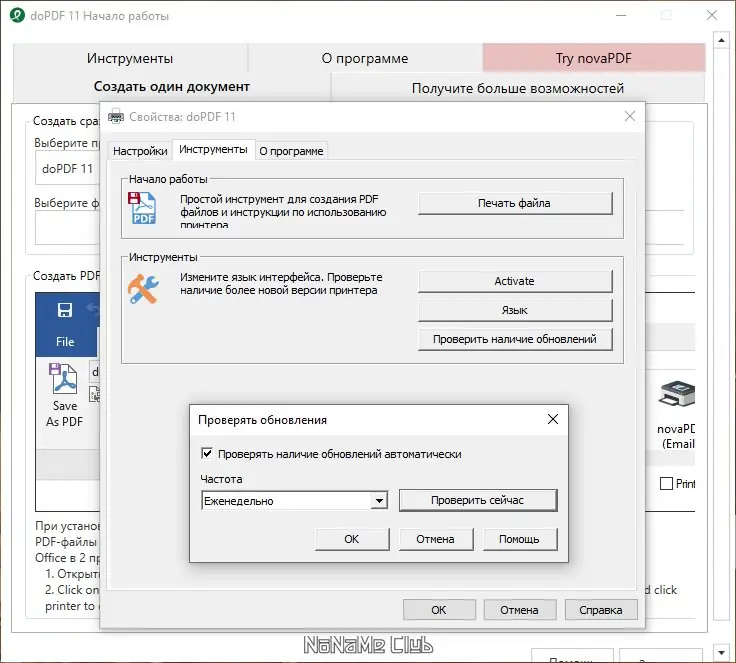Click the Помощь button
This screenshot has height=663, width=736.
[x=520, y=539]
